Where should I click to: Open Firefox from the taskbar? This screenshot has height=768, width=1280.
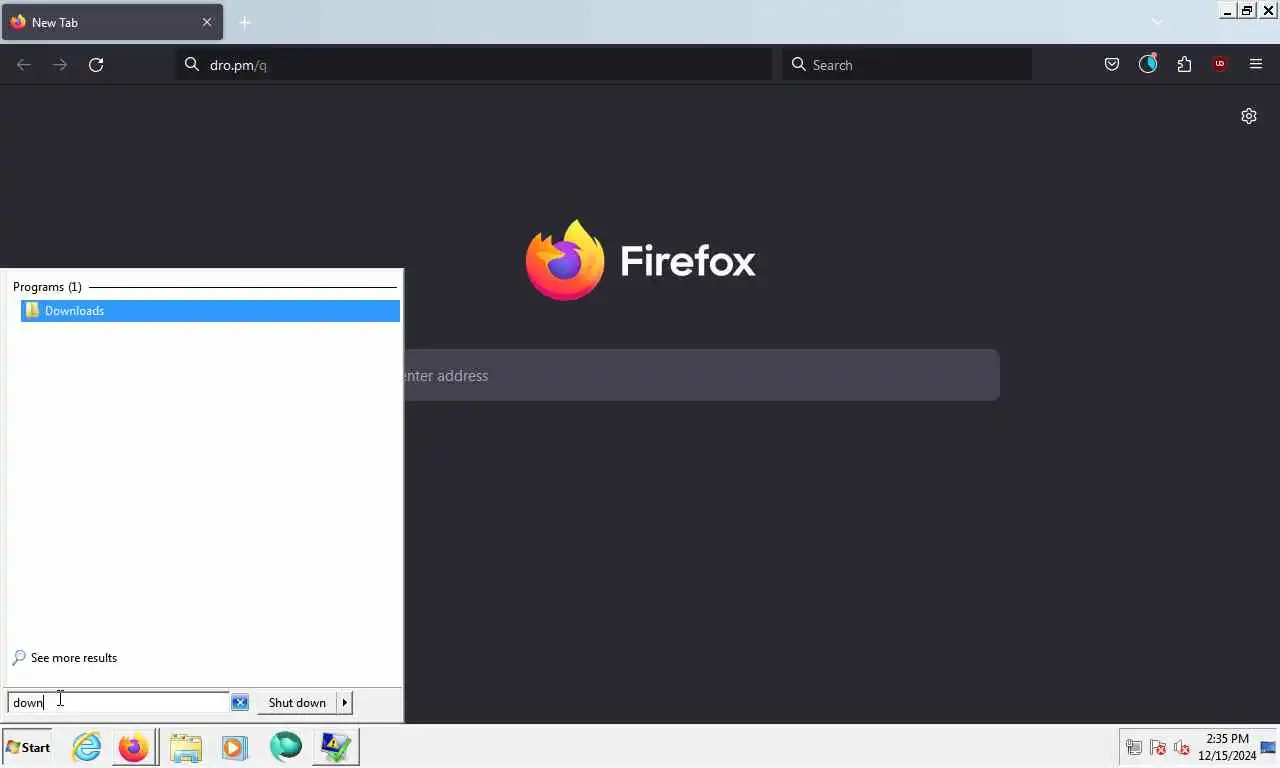[133, 747]
